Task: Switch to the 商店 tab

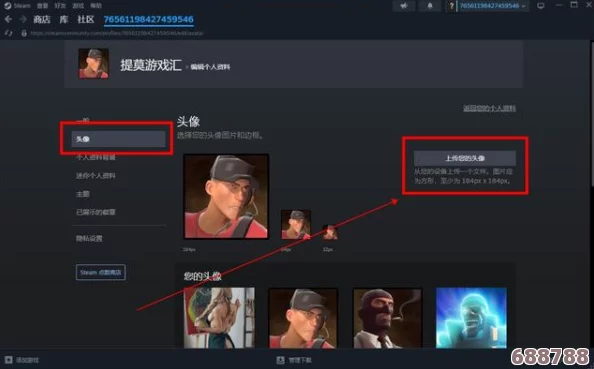Action: click(x=42, y=19)
